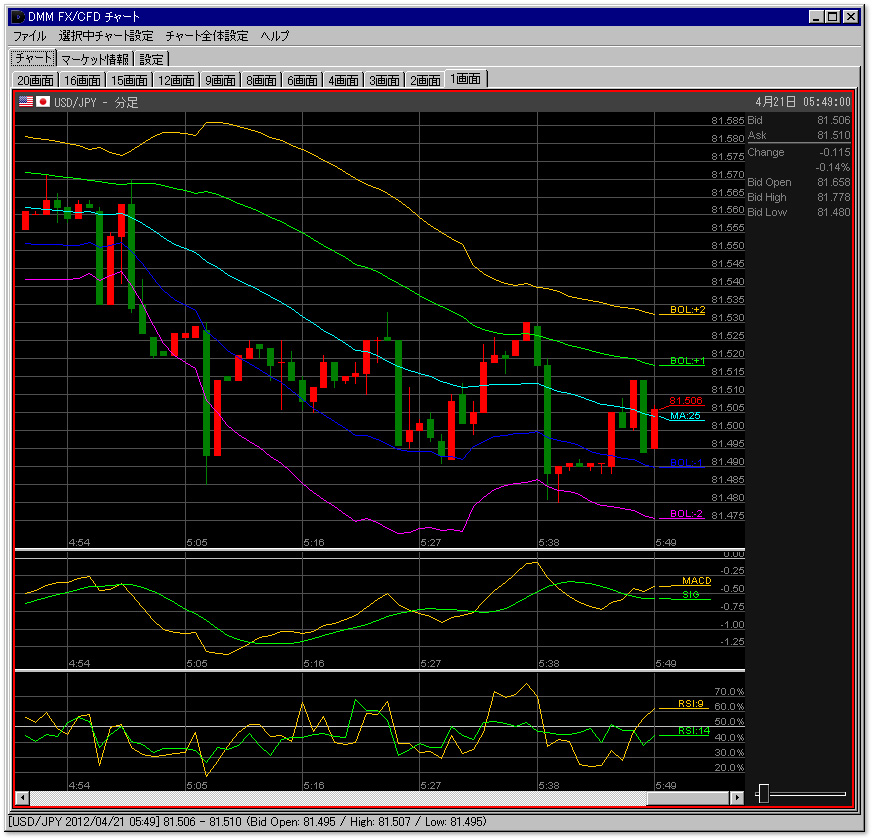This screenshot has width=873, height=840.
Task: Select the 15画面 layout tab
Action: coord(129,80)
